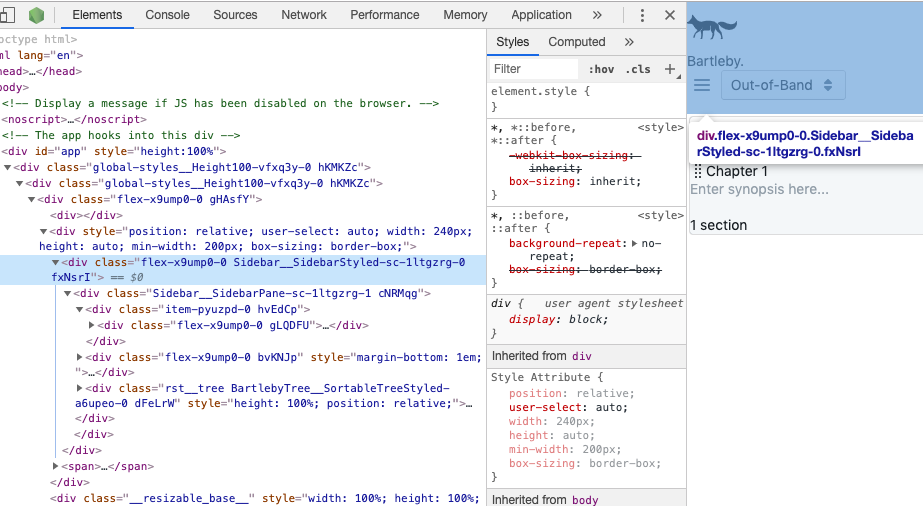Screen dimensions: 923x506
Task: Click the Bartleby. app title
Action: 716,61
